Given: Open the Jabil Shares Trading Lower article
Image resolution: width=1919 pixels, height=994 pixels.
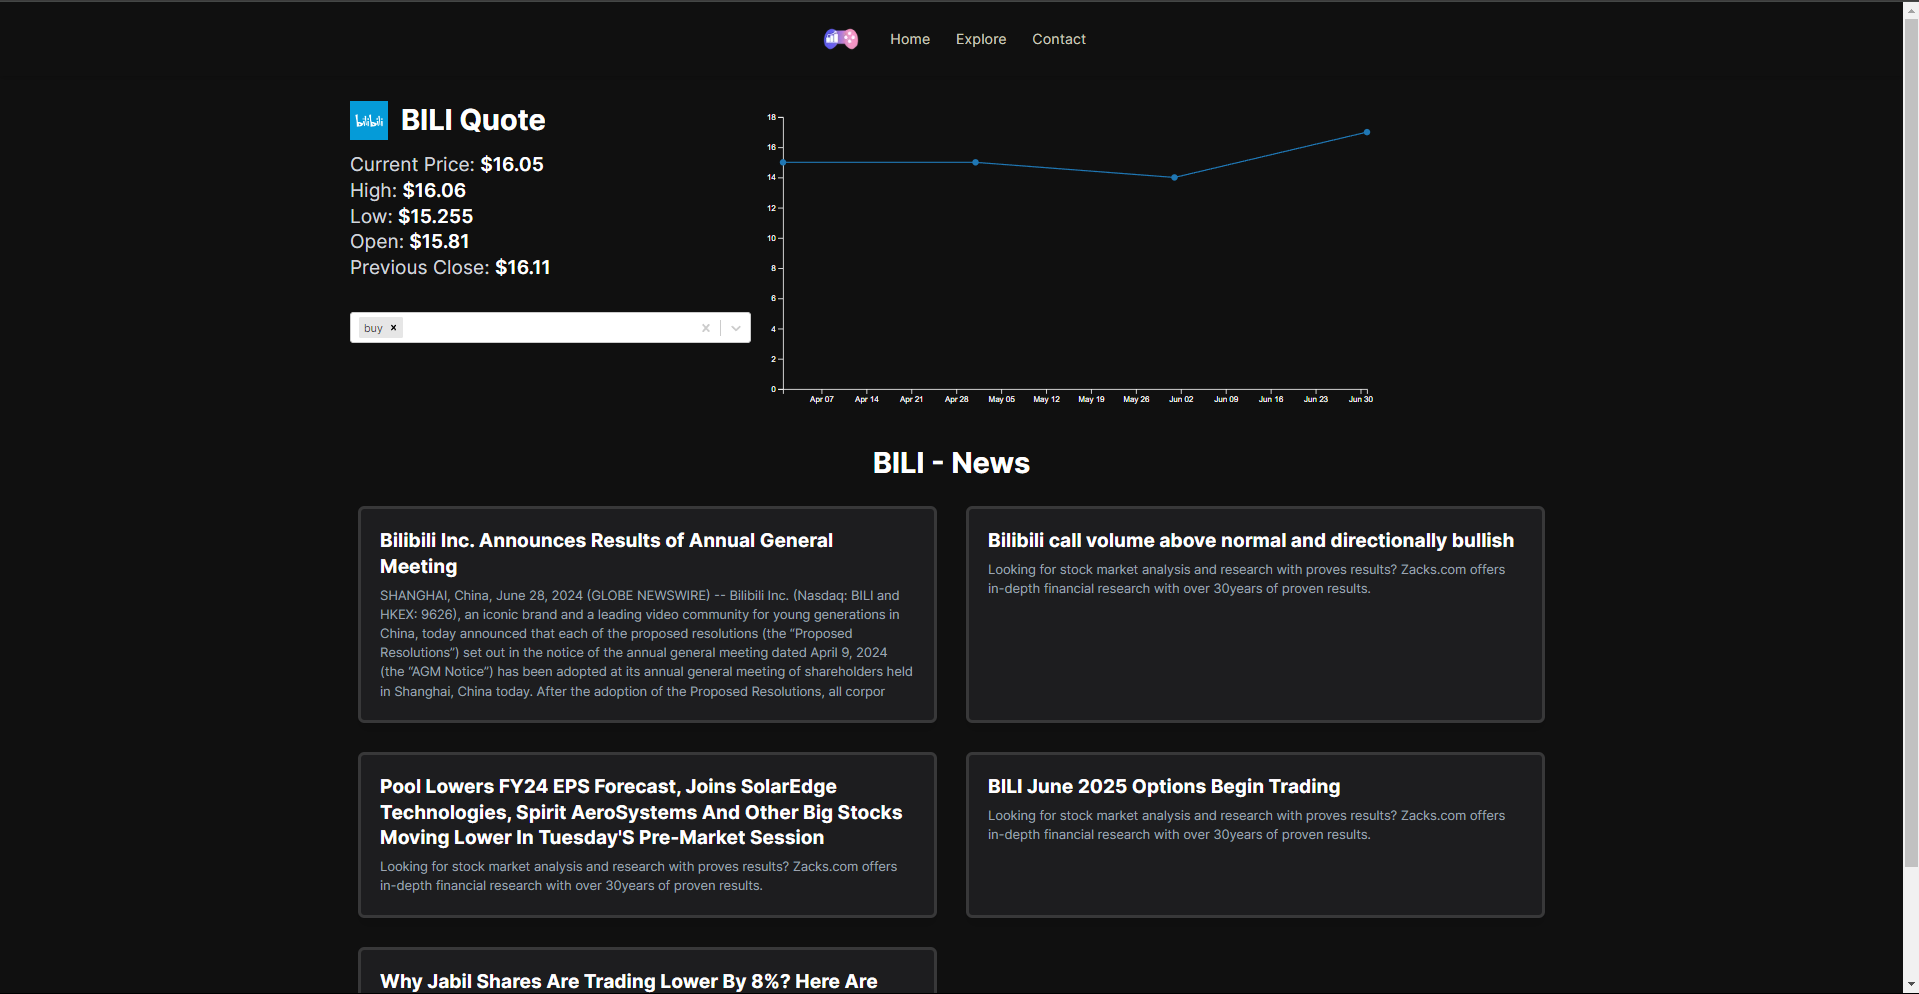Looking at the screenshot, I should pos(647,972).
